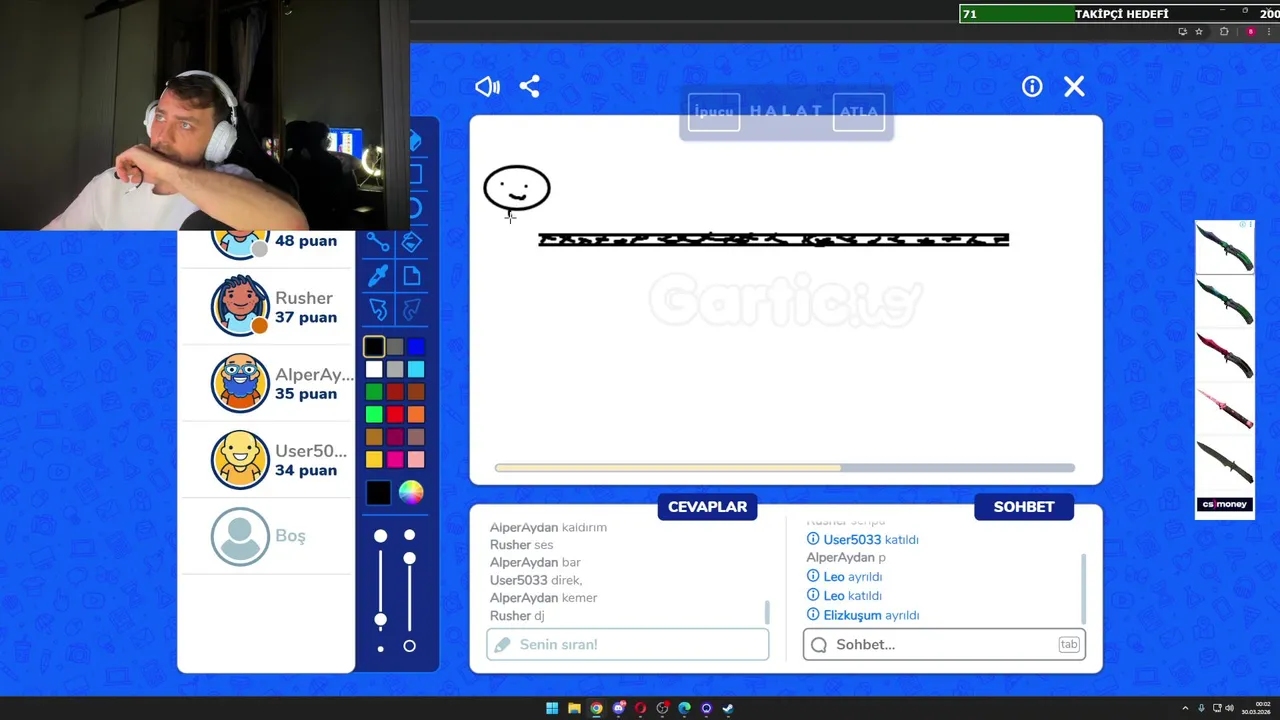Click 'AlperAydan kemer' answer line

(543, 598)
